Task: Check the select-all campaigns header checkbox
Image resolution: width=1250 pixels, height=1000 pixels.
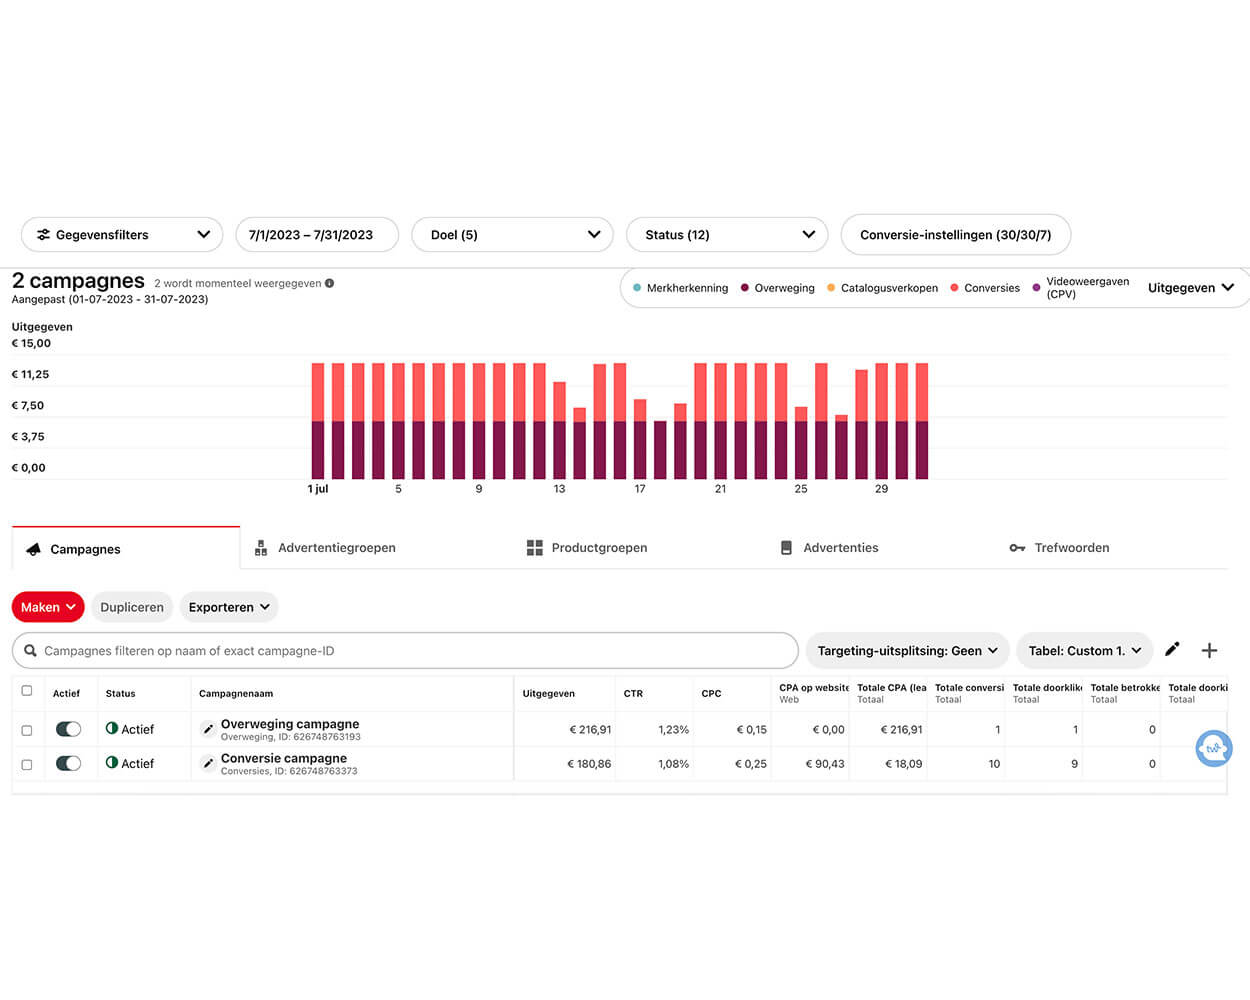Action: pos(27,691)
